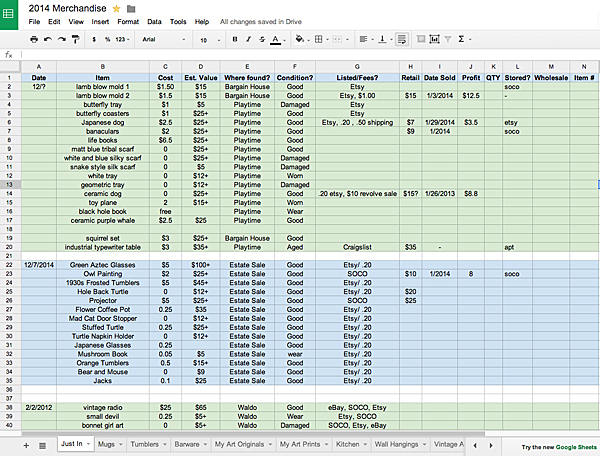The image size is (600, 456).
Task: Switch to the Kitchen sheet tab
Action: 347,444
